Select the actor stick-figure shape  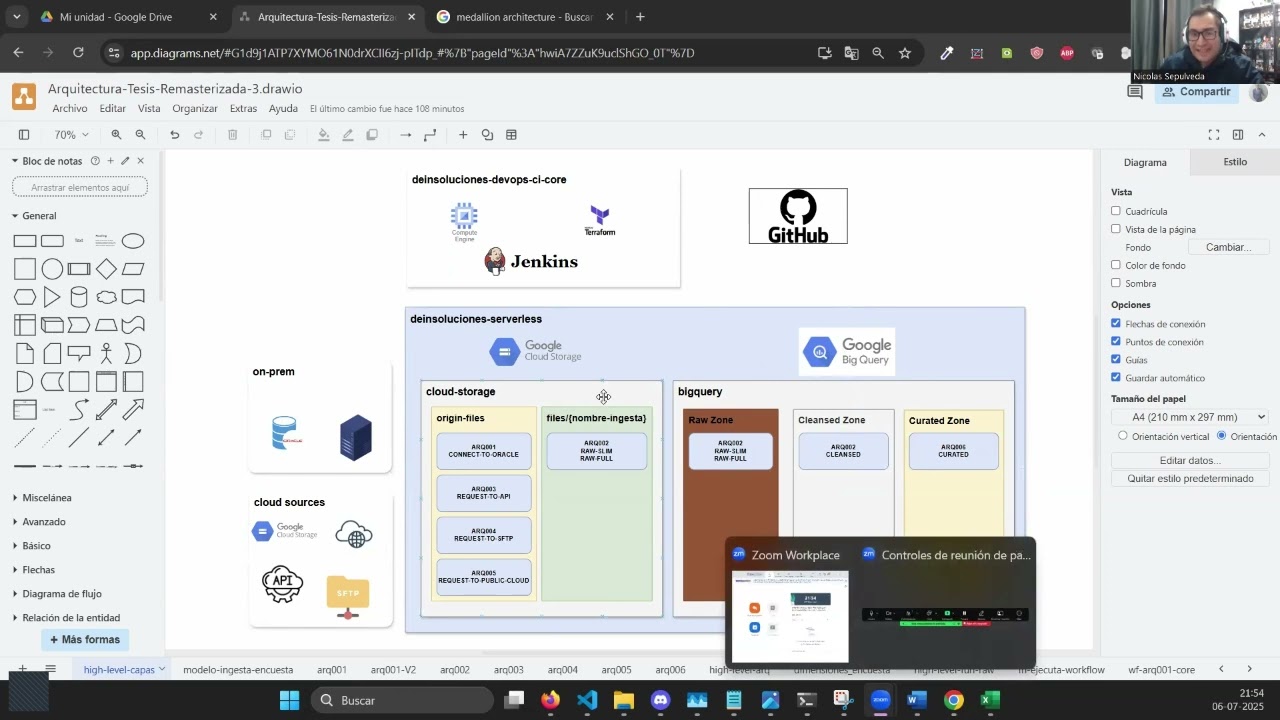106,353
